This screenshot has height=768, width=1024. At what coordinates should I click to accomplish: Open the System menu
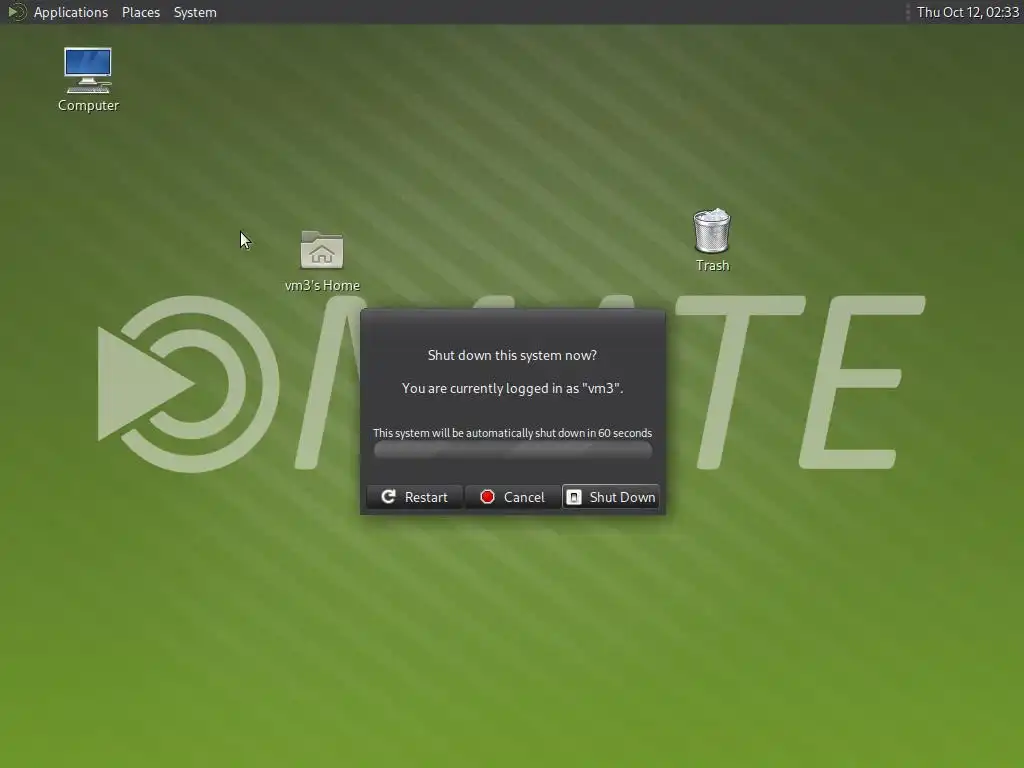pyautogui.click(x=195, y=12)
